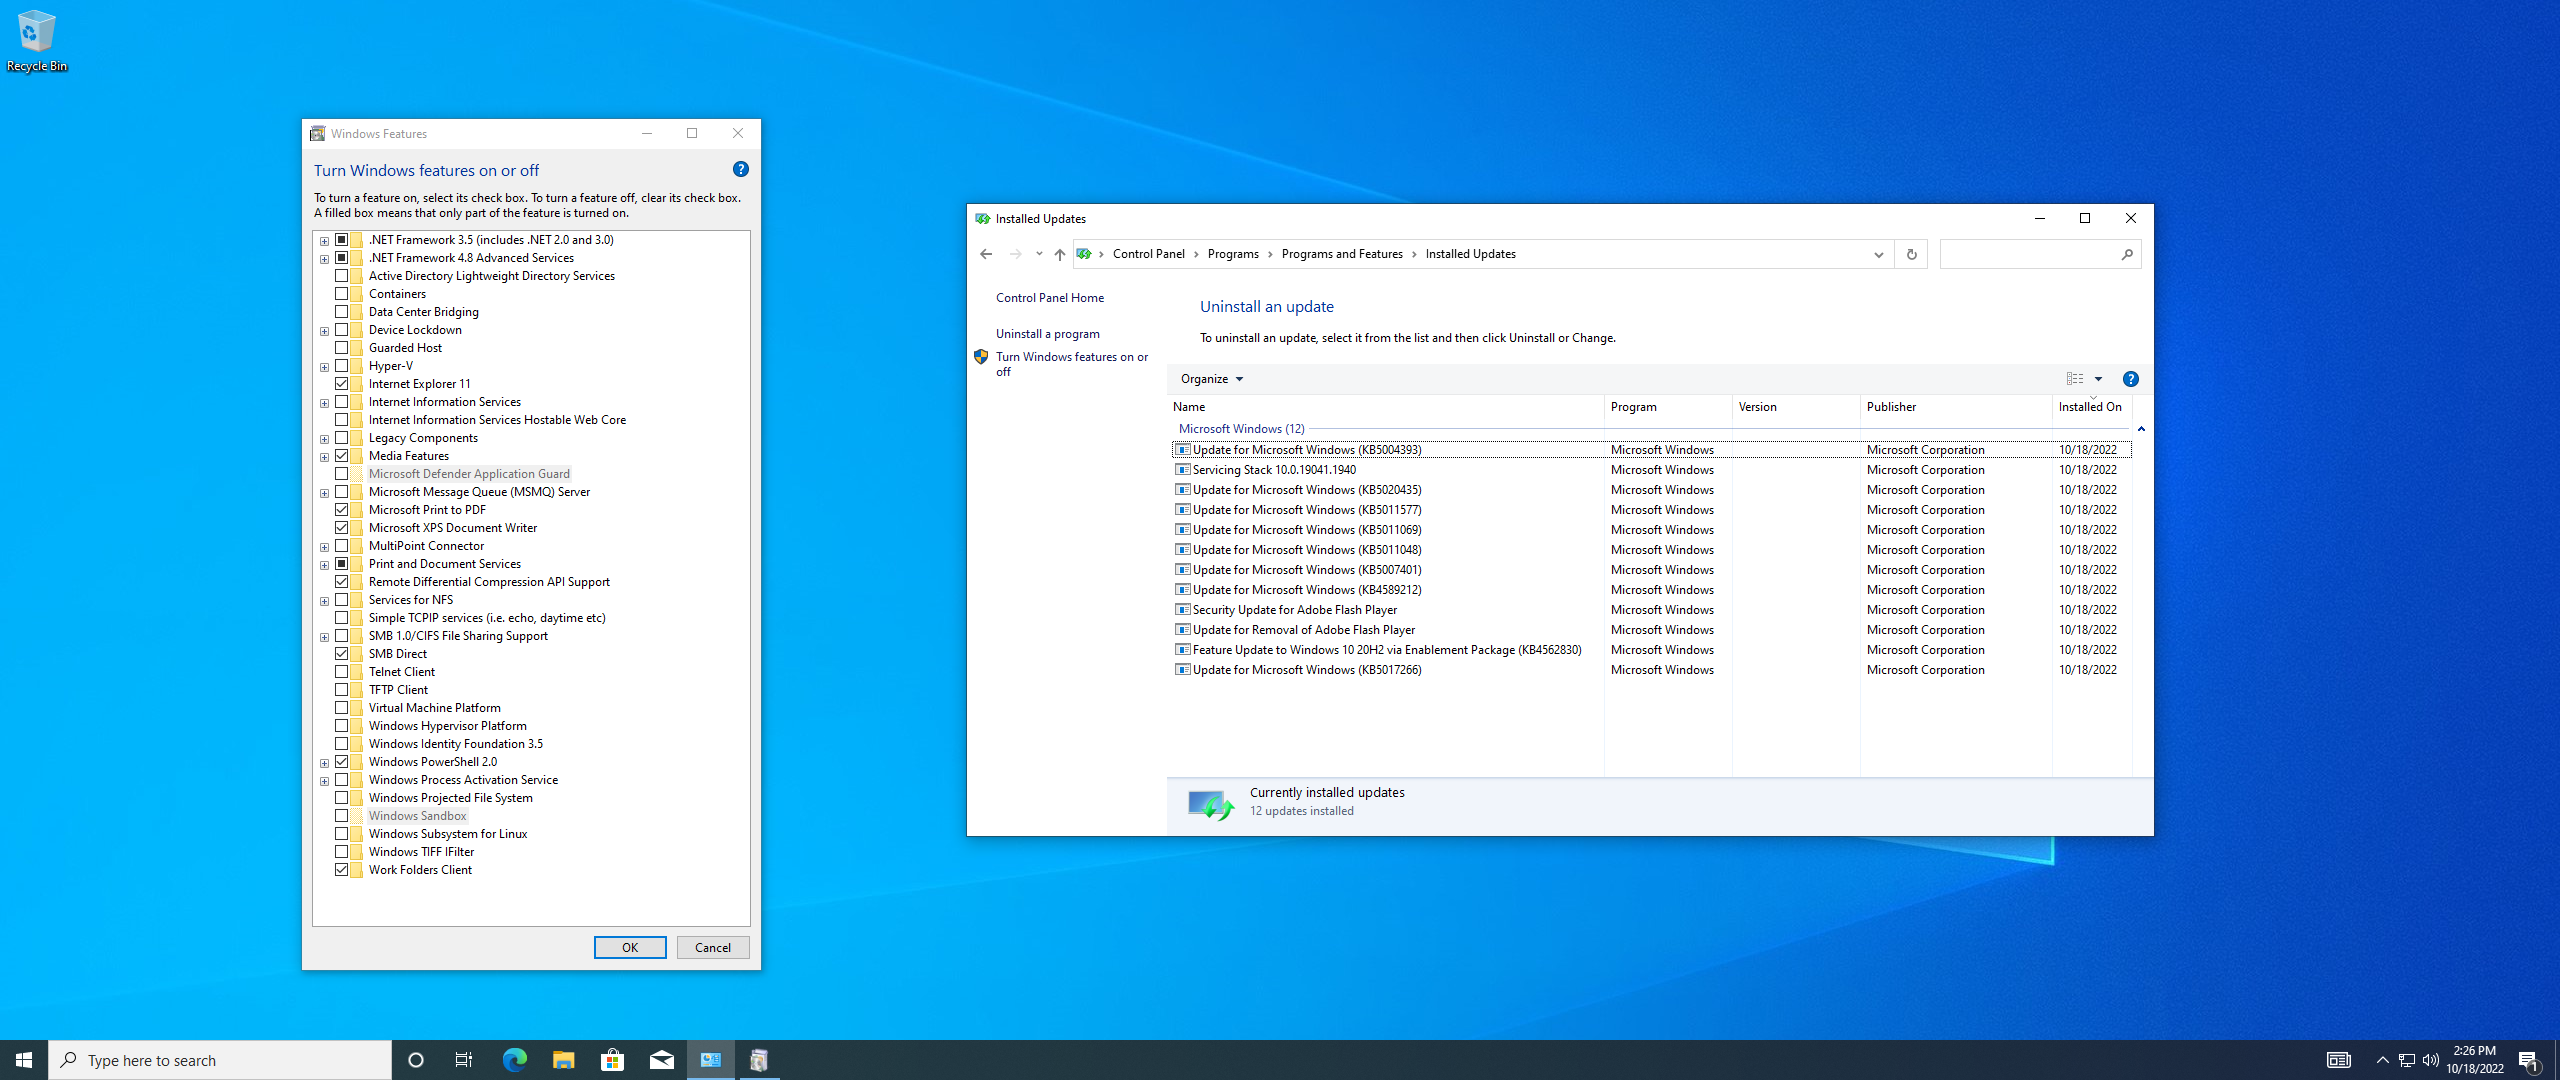Enable the TFTP Client checkbox
The width and height of the screenshot is (2560, 1080).
[x=341, y=690]
